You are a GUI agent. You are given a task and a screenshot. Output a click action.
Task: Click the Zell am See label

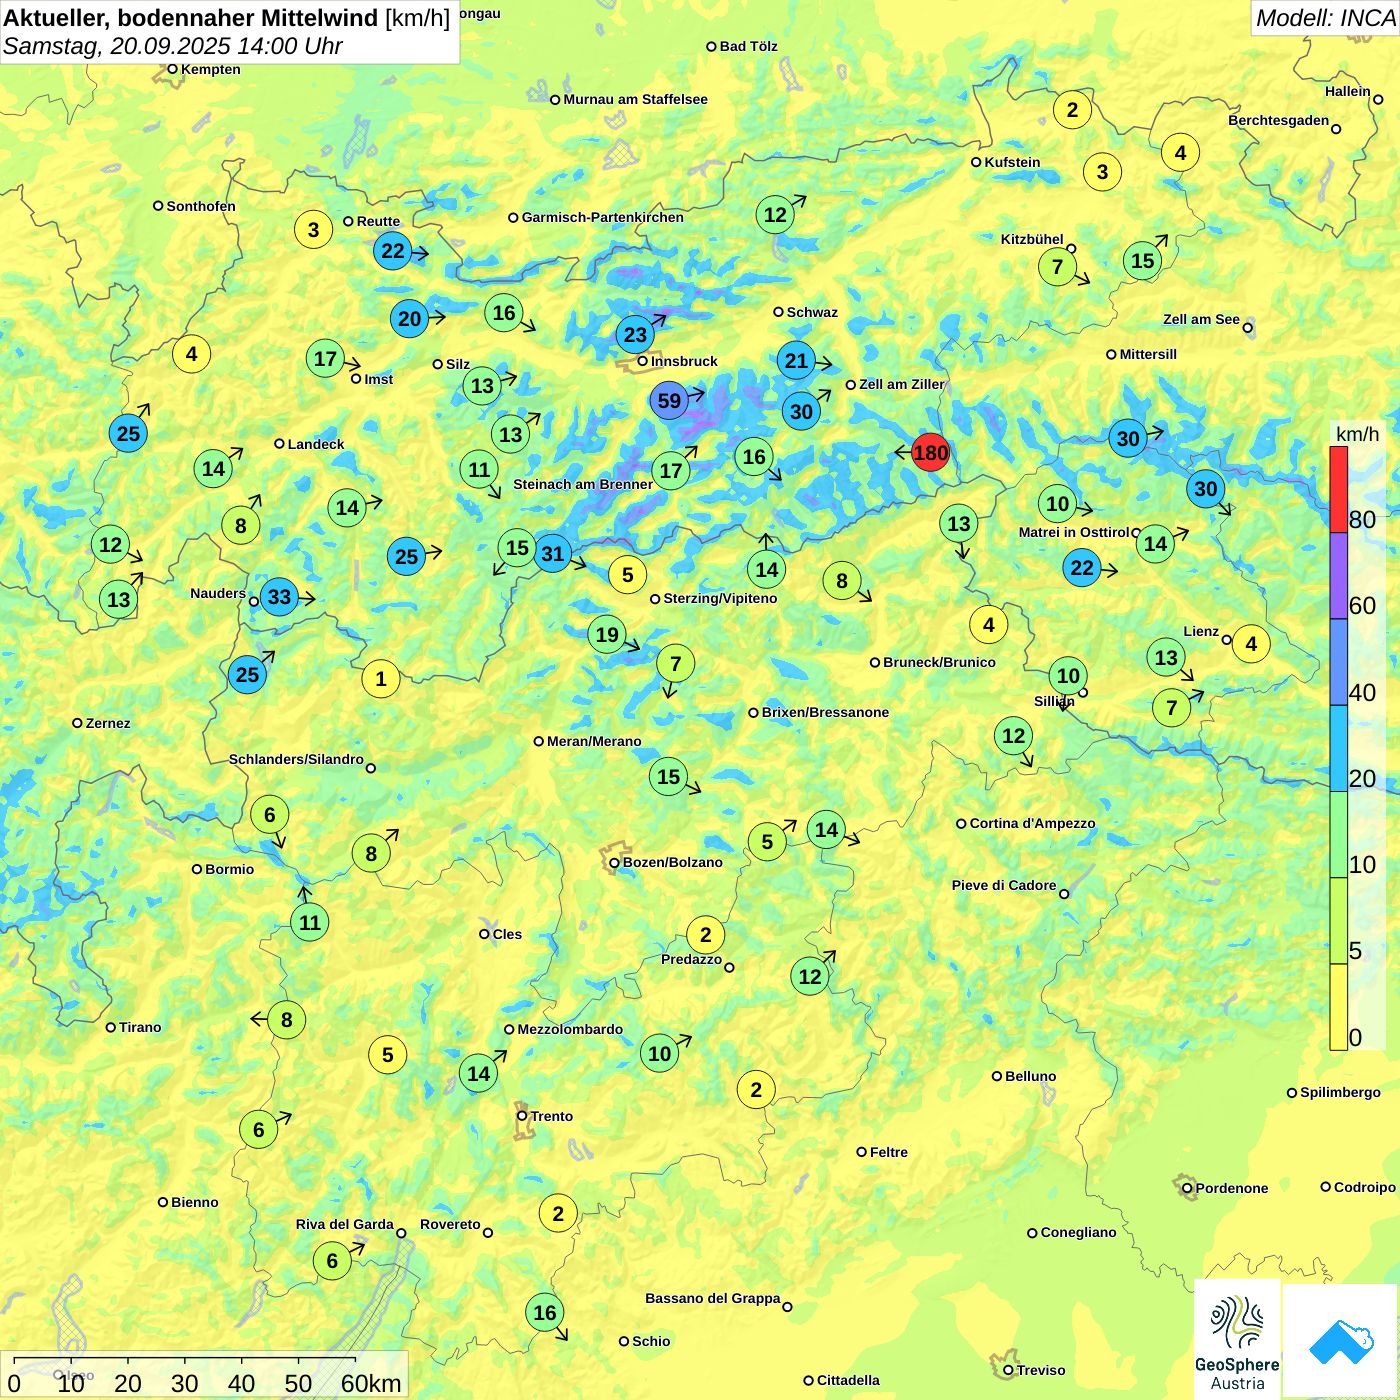click(x=1201, y=319)
